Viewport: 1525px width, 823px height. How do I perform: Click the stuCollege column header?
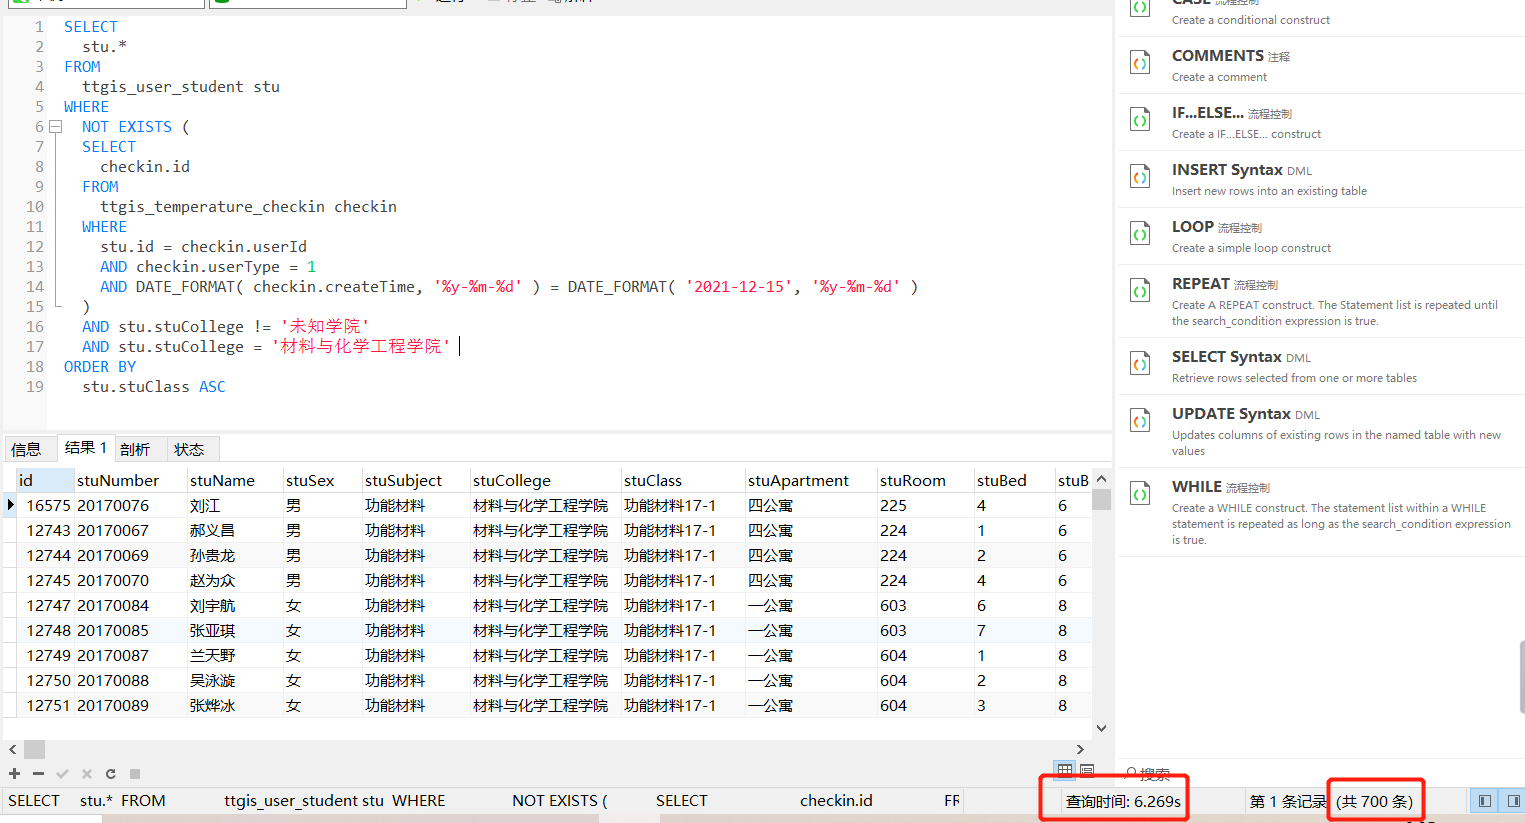[x=546, y=480]
